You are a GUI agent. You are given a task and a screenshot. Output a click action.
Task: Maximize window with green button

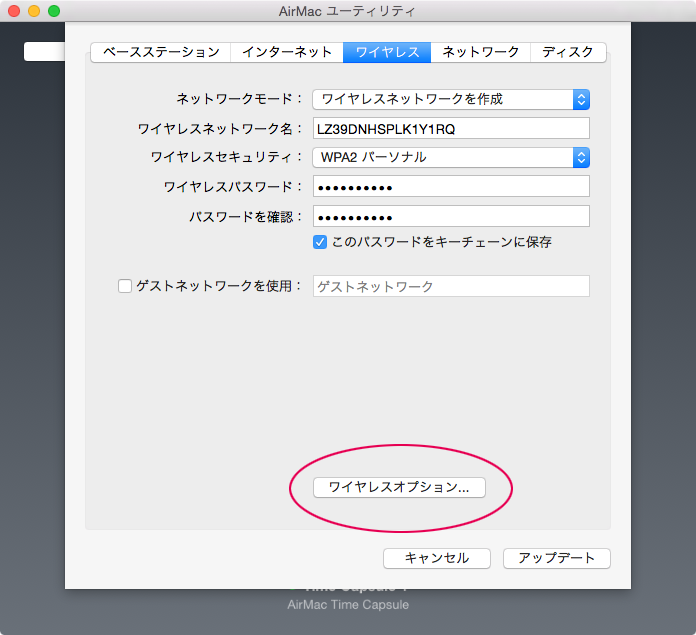click(54, 11)
